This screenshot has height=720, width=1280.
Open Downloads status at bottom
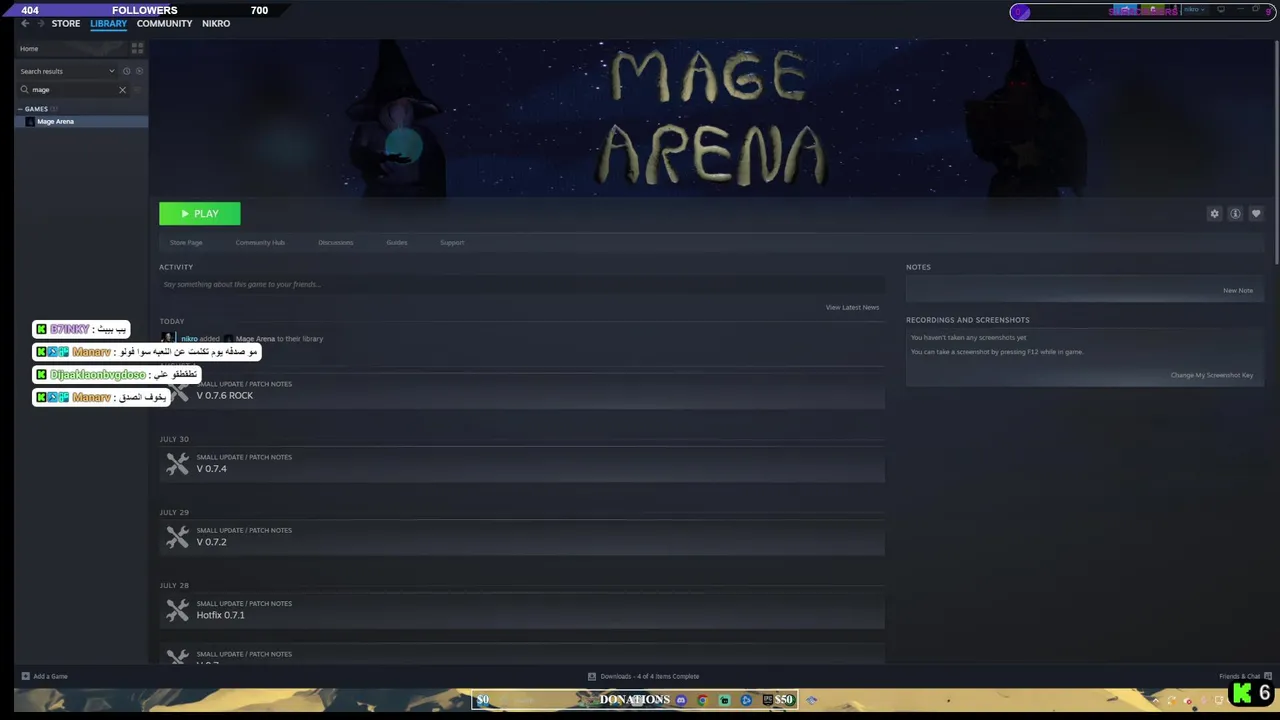pos(643,676)
